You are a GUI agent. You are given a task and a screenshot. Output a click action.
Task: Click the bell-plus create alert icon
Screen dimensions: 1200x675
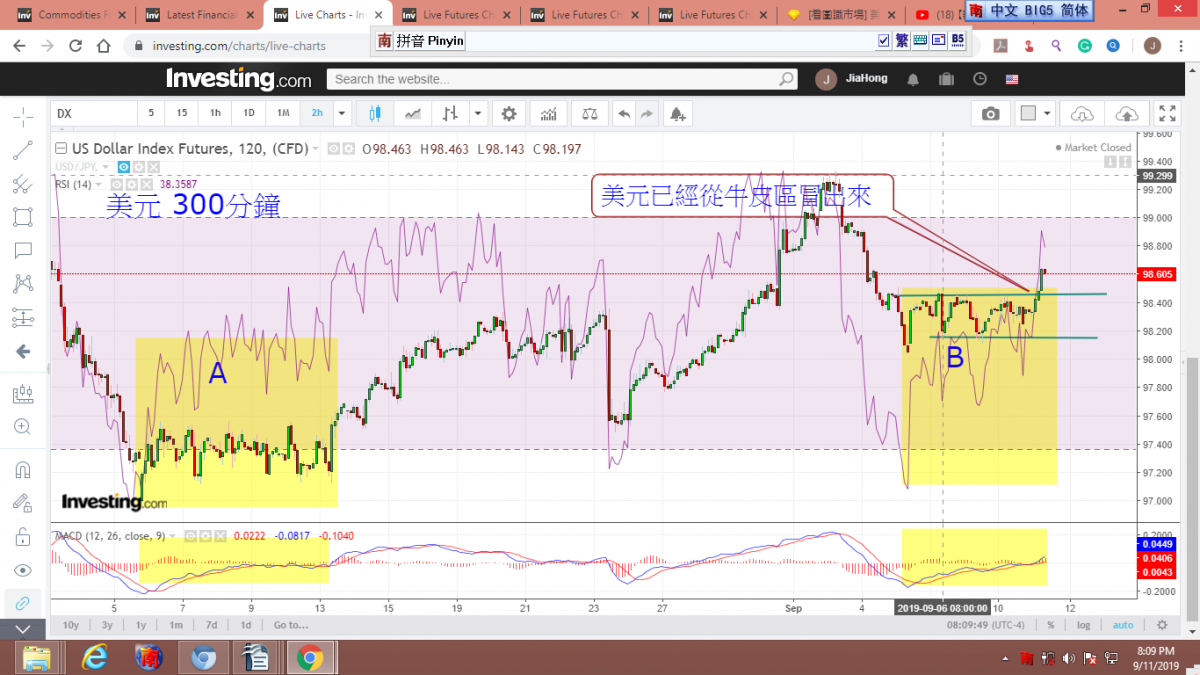678,113
